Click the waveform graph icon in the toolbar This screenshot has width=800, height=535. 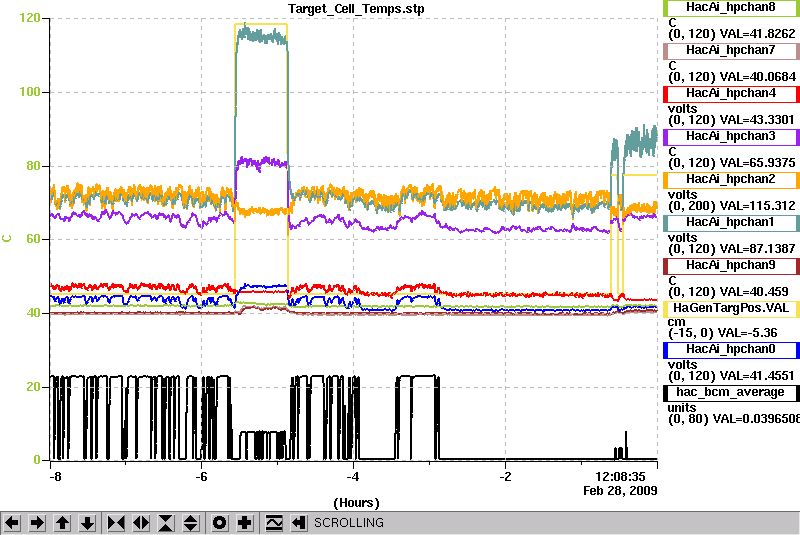click(274, 523)
